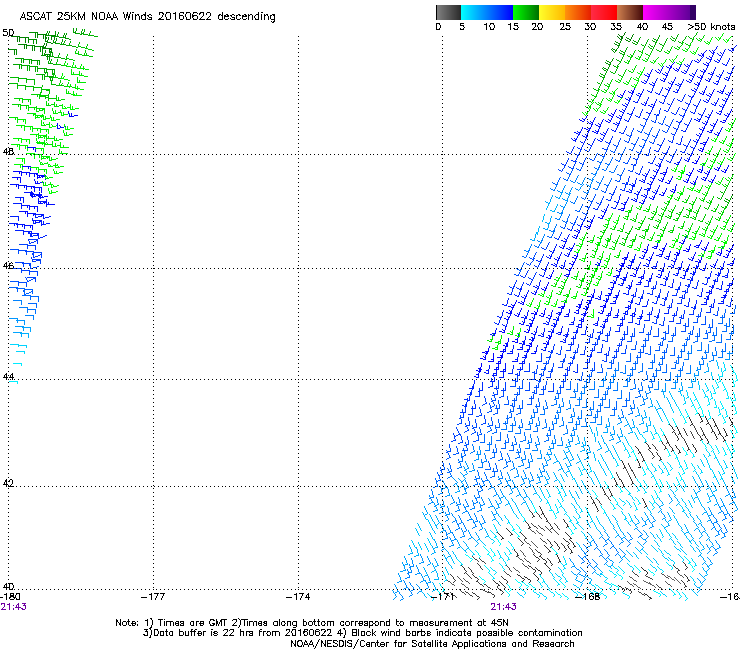Click the 'Note: 1) Times are GMT' line
This screenshot has height=650, width=740.
[x=312, y=623]
